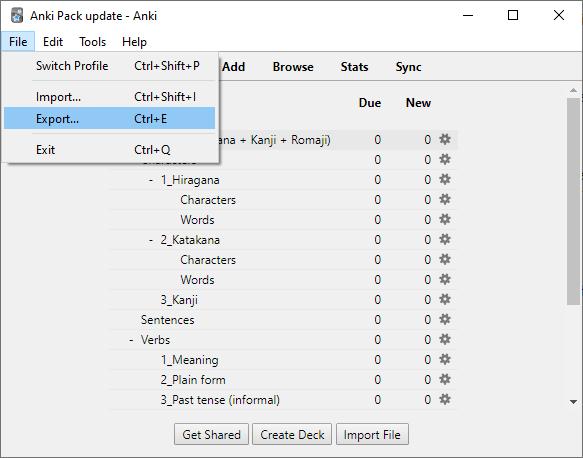Open options gear for 1_Meaning deck

[445, 360]
